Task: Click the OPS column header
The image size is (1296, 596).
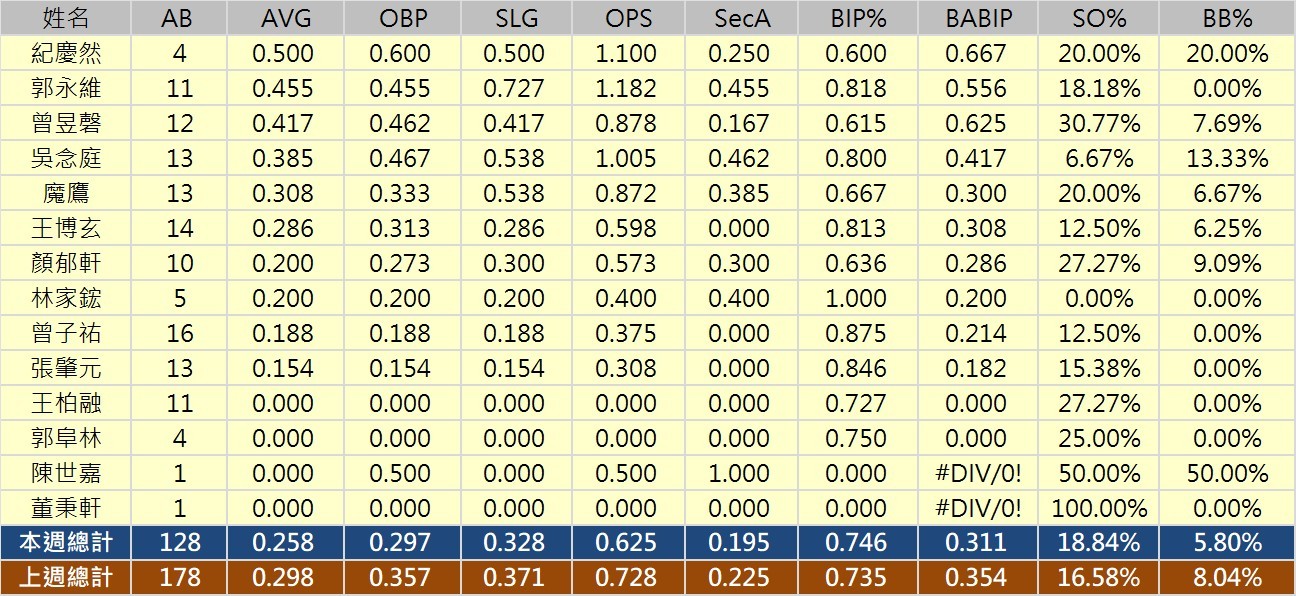Action: point(629,18)
